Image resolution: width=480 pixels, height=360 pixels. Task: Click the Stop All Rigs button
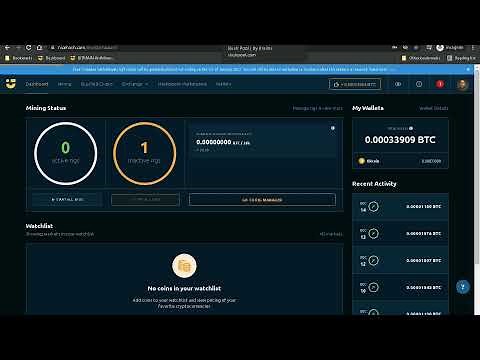[x=145, y=200]
